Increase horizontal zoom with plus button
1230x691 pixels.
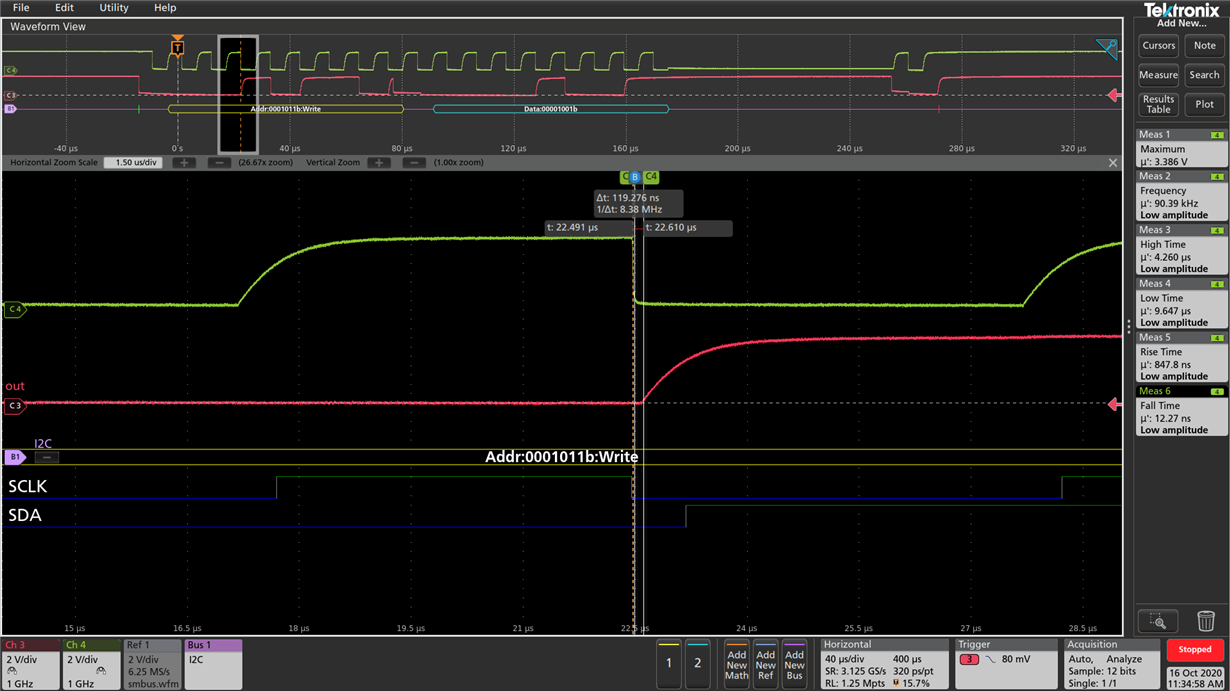pyautogui.click(x=183, y=162)
